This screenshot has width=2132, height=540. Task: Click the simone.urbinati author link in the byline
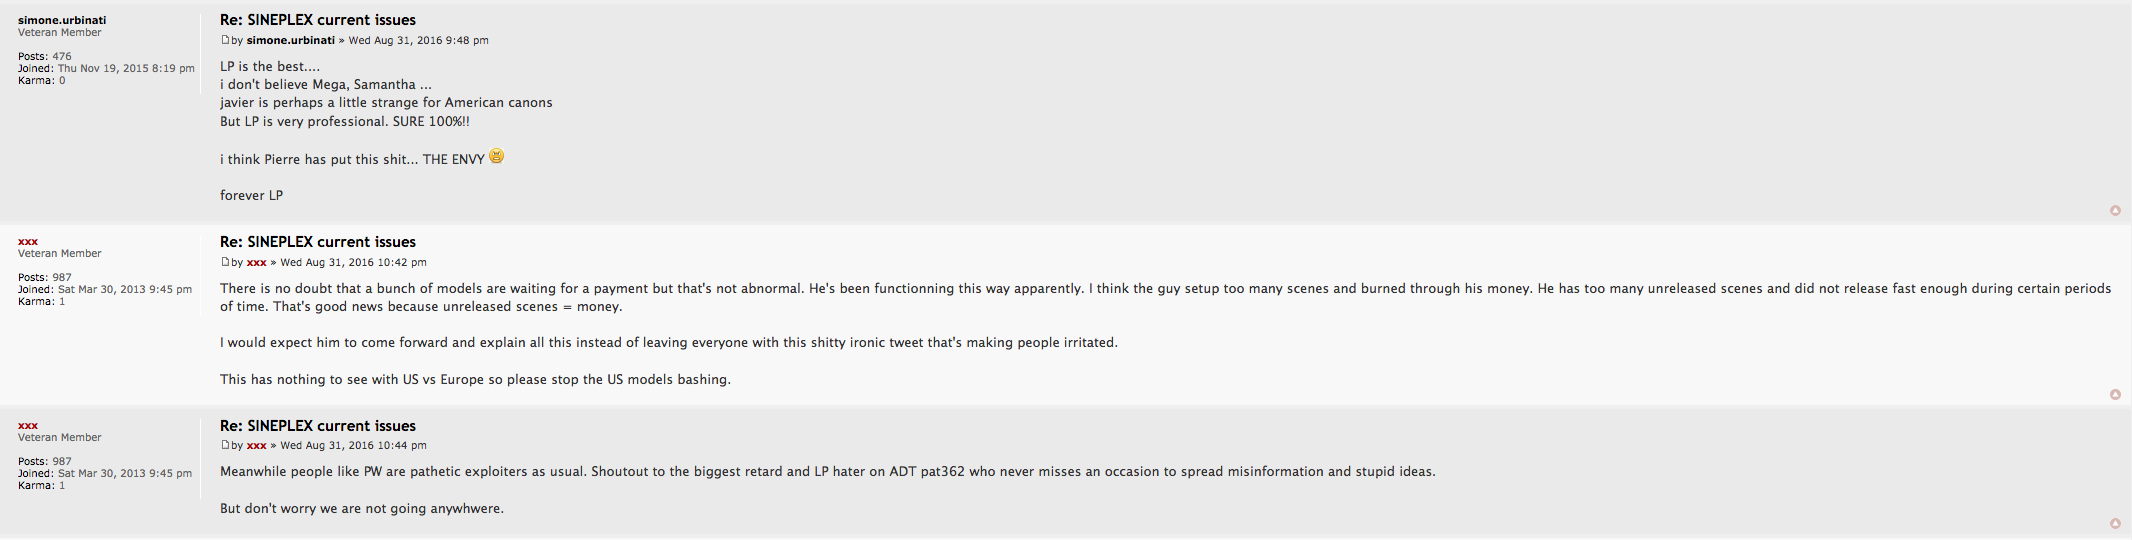tap(290, 40)
